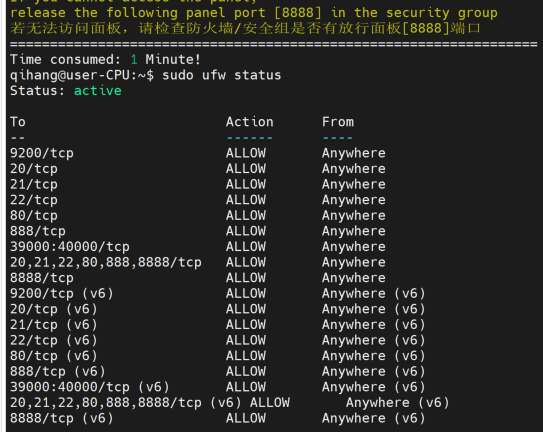Viewport: 543px width, 432px height.
Task: Click the 39000:40000/tcp (v6) rule text
Action: [90, 387]
